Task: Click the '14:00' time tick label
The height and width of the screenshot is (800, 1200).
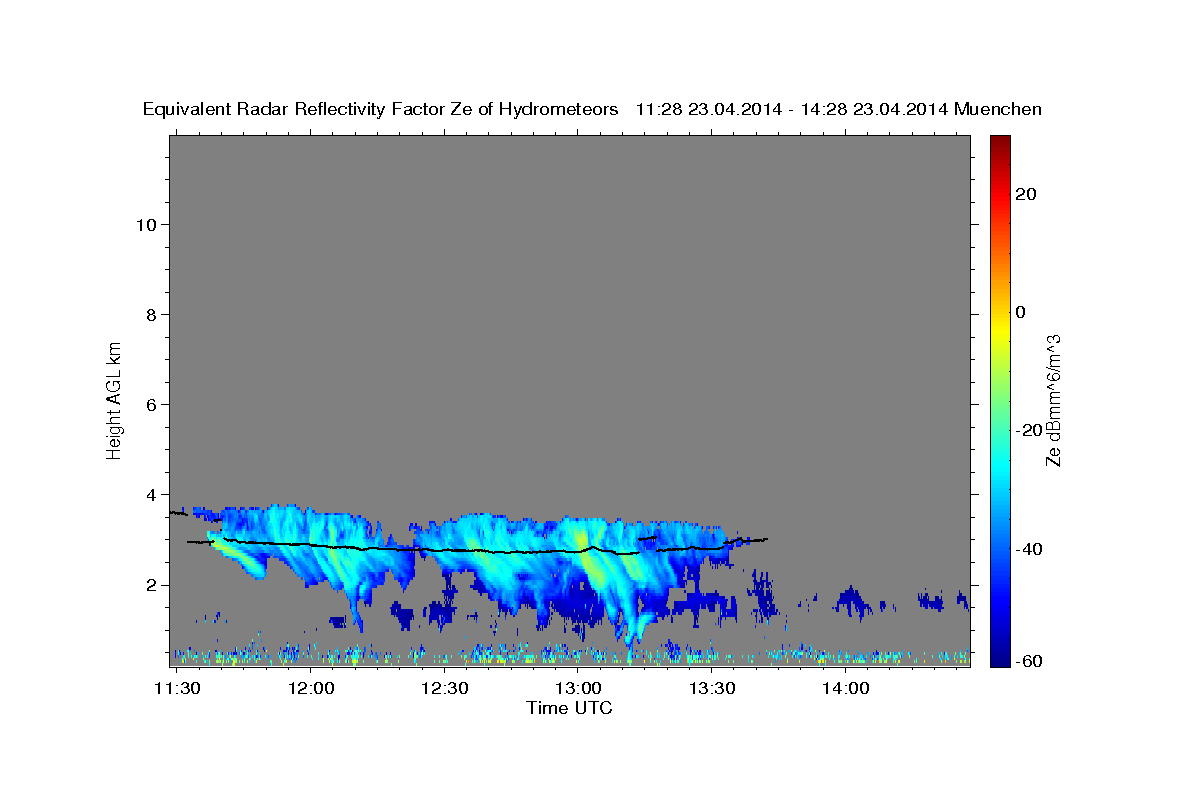Action: pyautogui.click(x=846, y=688)
